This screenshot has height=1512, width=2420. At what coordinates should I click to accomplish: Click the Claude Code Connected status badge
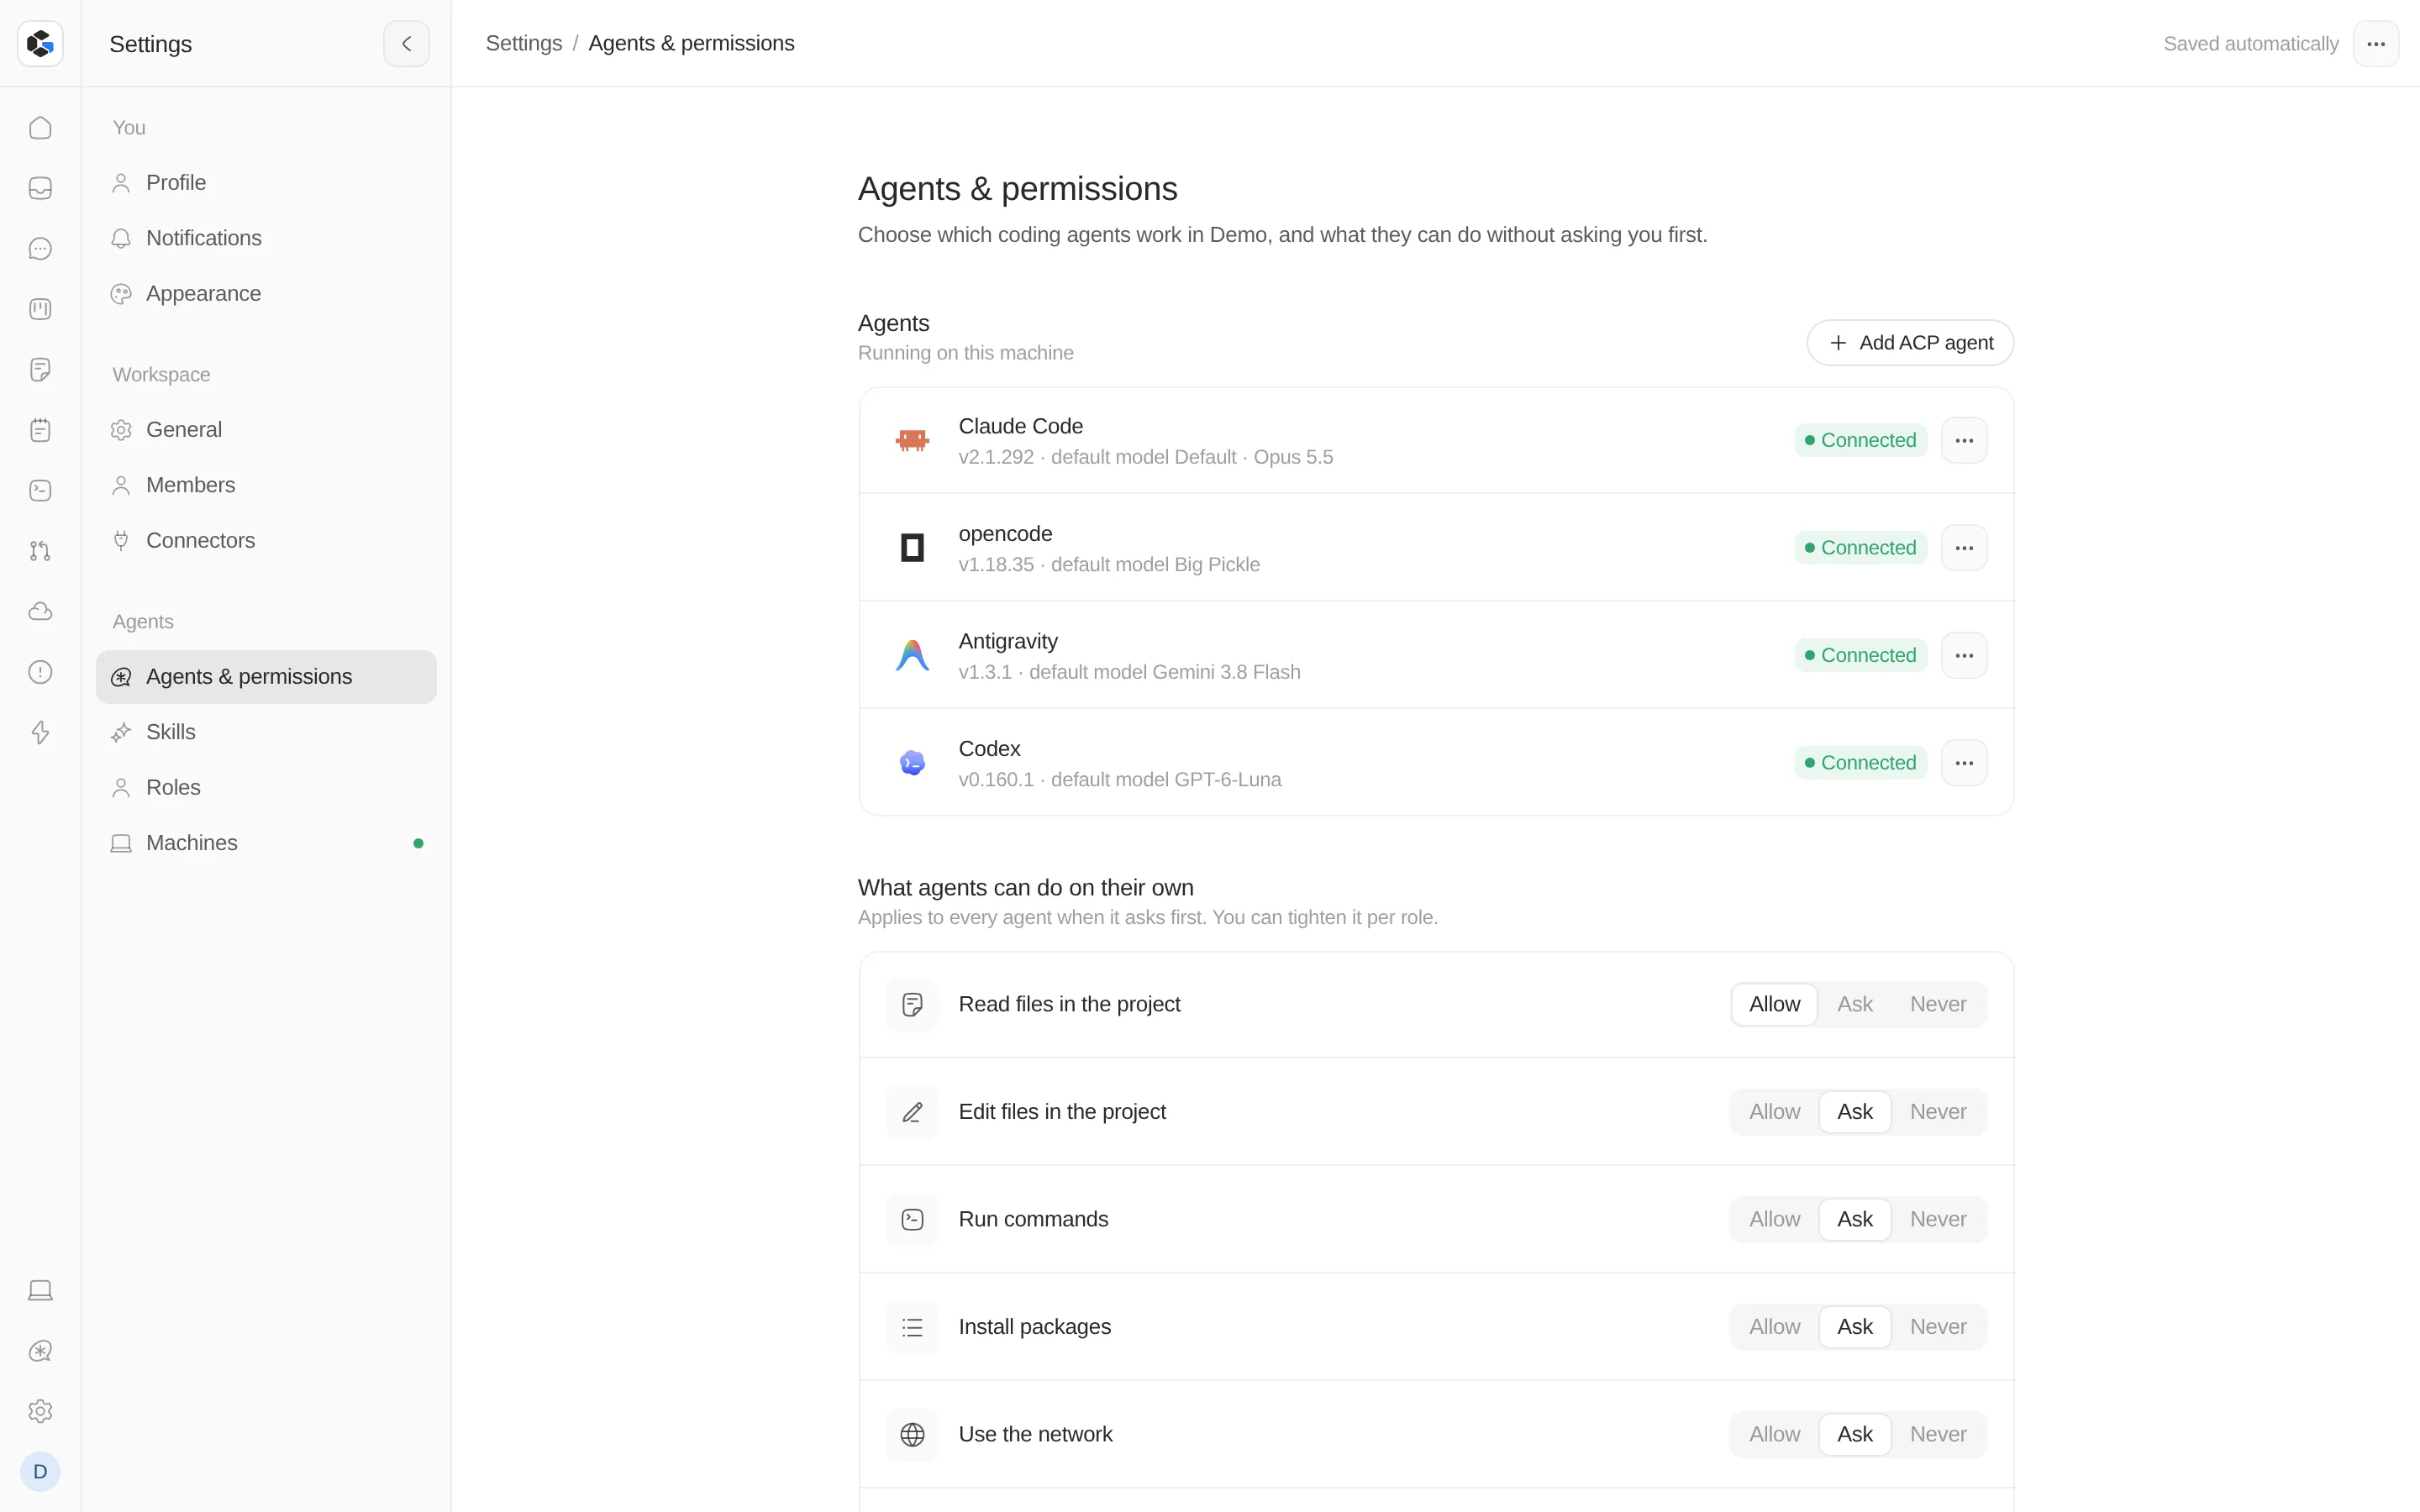1860,440
